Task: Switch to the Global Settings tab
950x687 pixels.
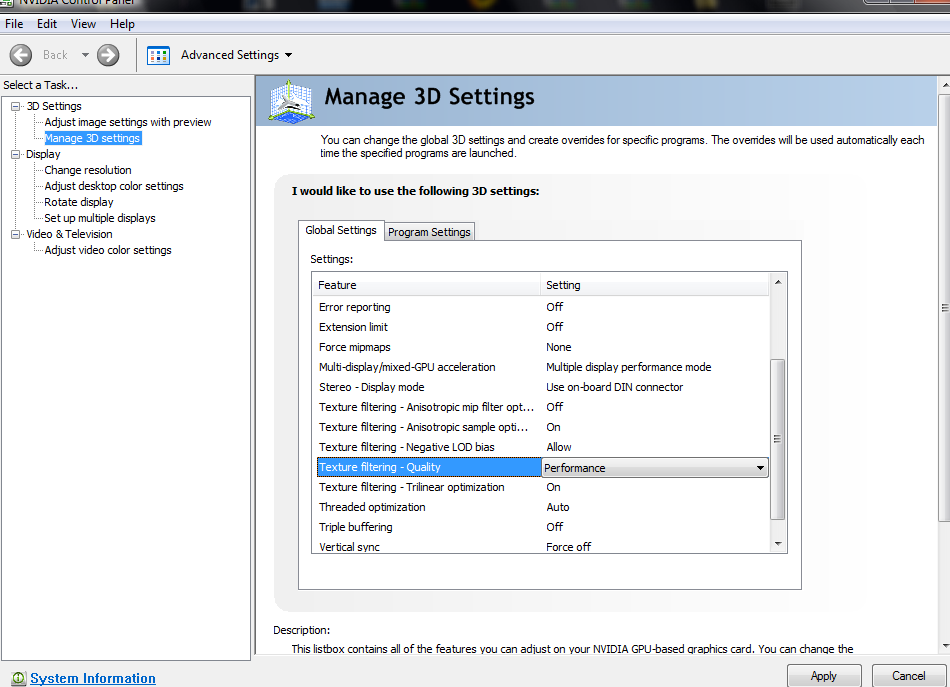Action: (x=340, y=230)
